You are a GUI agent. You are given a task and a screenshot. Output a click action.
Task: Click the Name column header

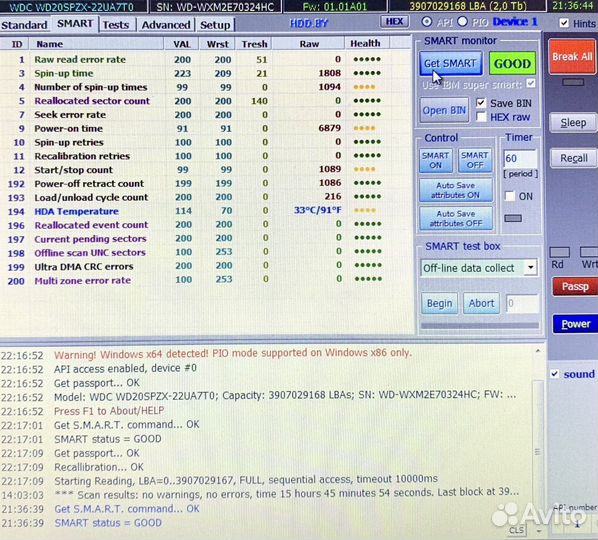(97, 44)
